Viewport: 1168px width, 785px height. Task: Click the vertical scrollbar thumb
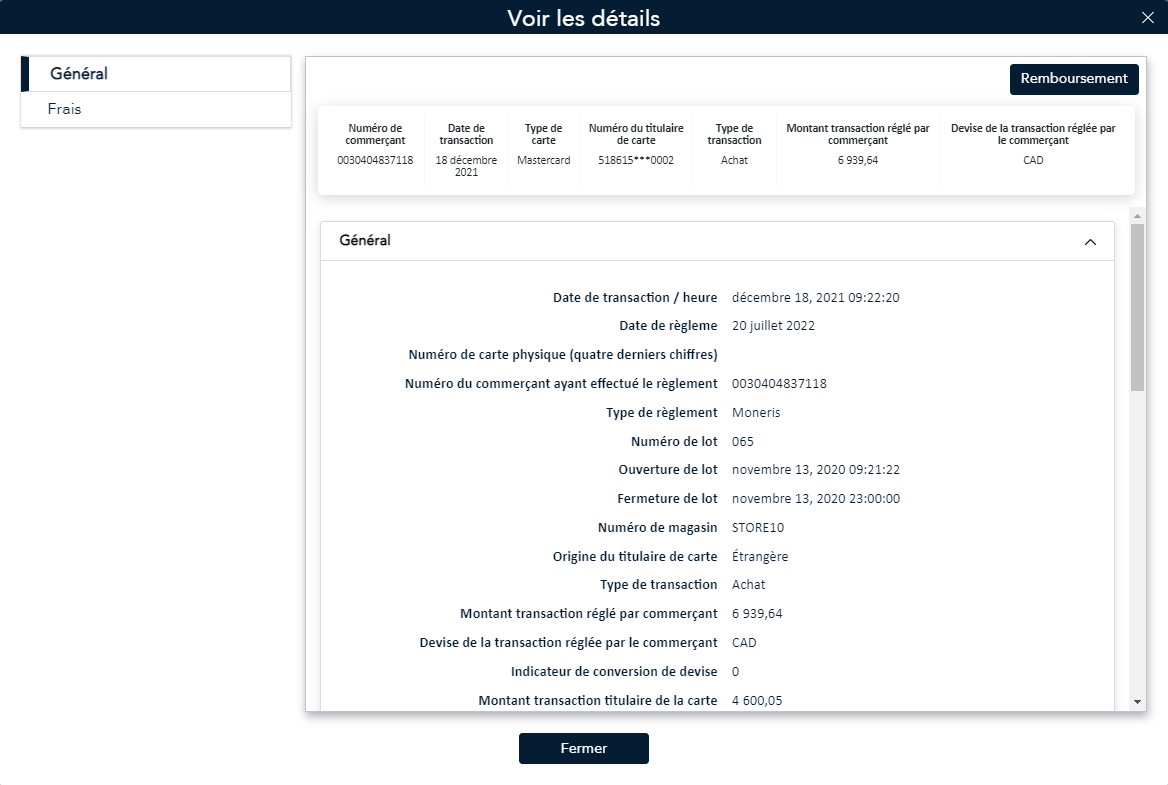tap(1137, 307)
